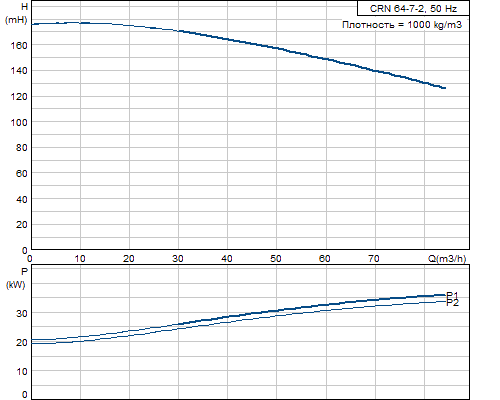Click the 60 tick on head axis
Screen dimensions: 500x400
pos(22,173)
